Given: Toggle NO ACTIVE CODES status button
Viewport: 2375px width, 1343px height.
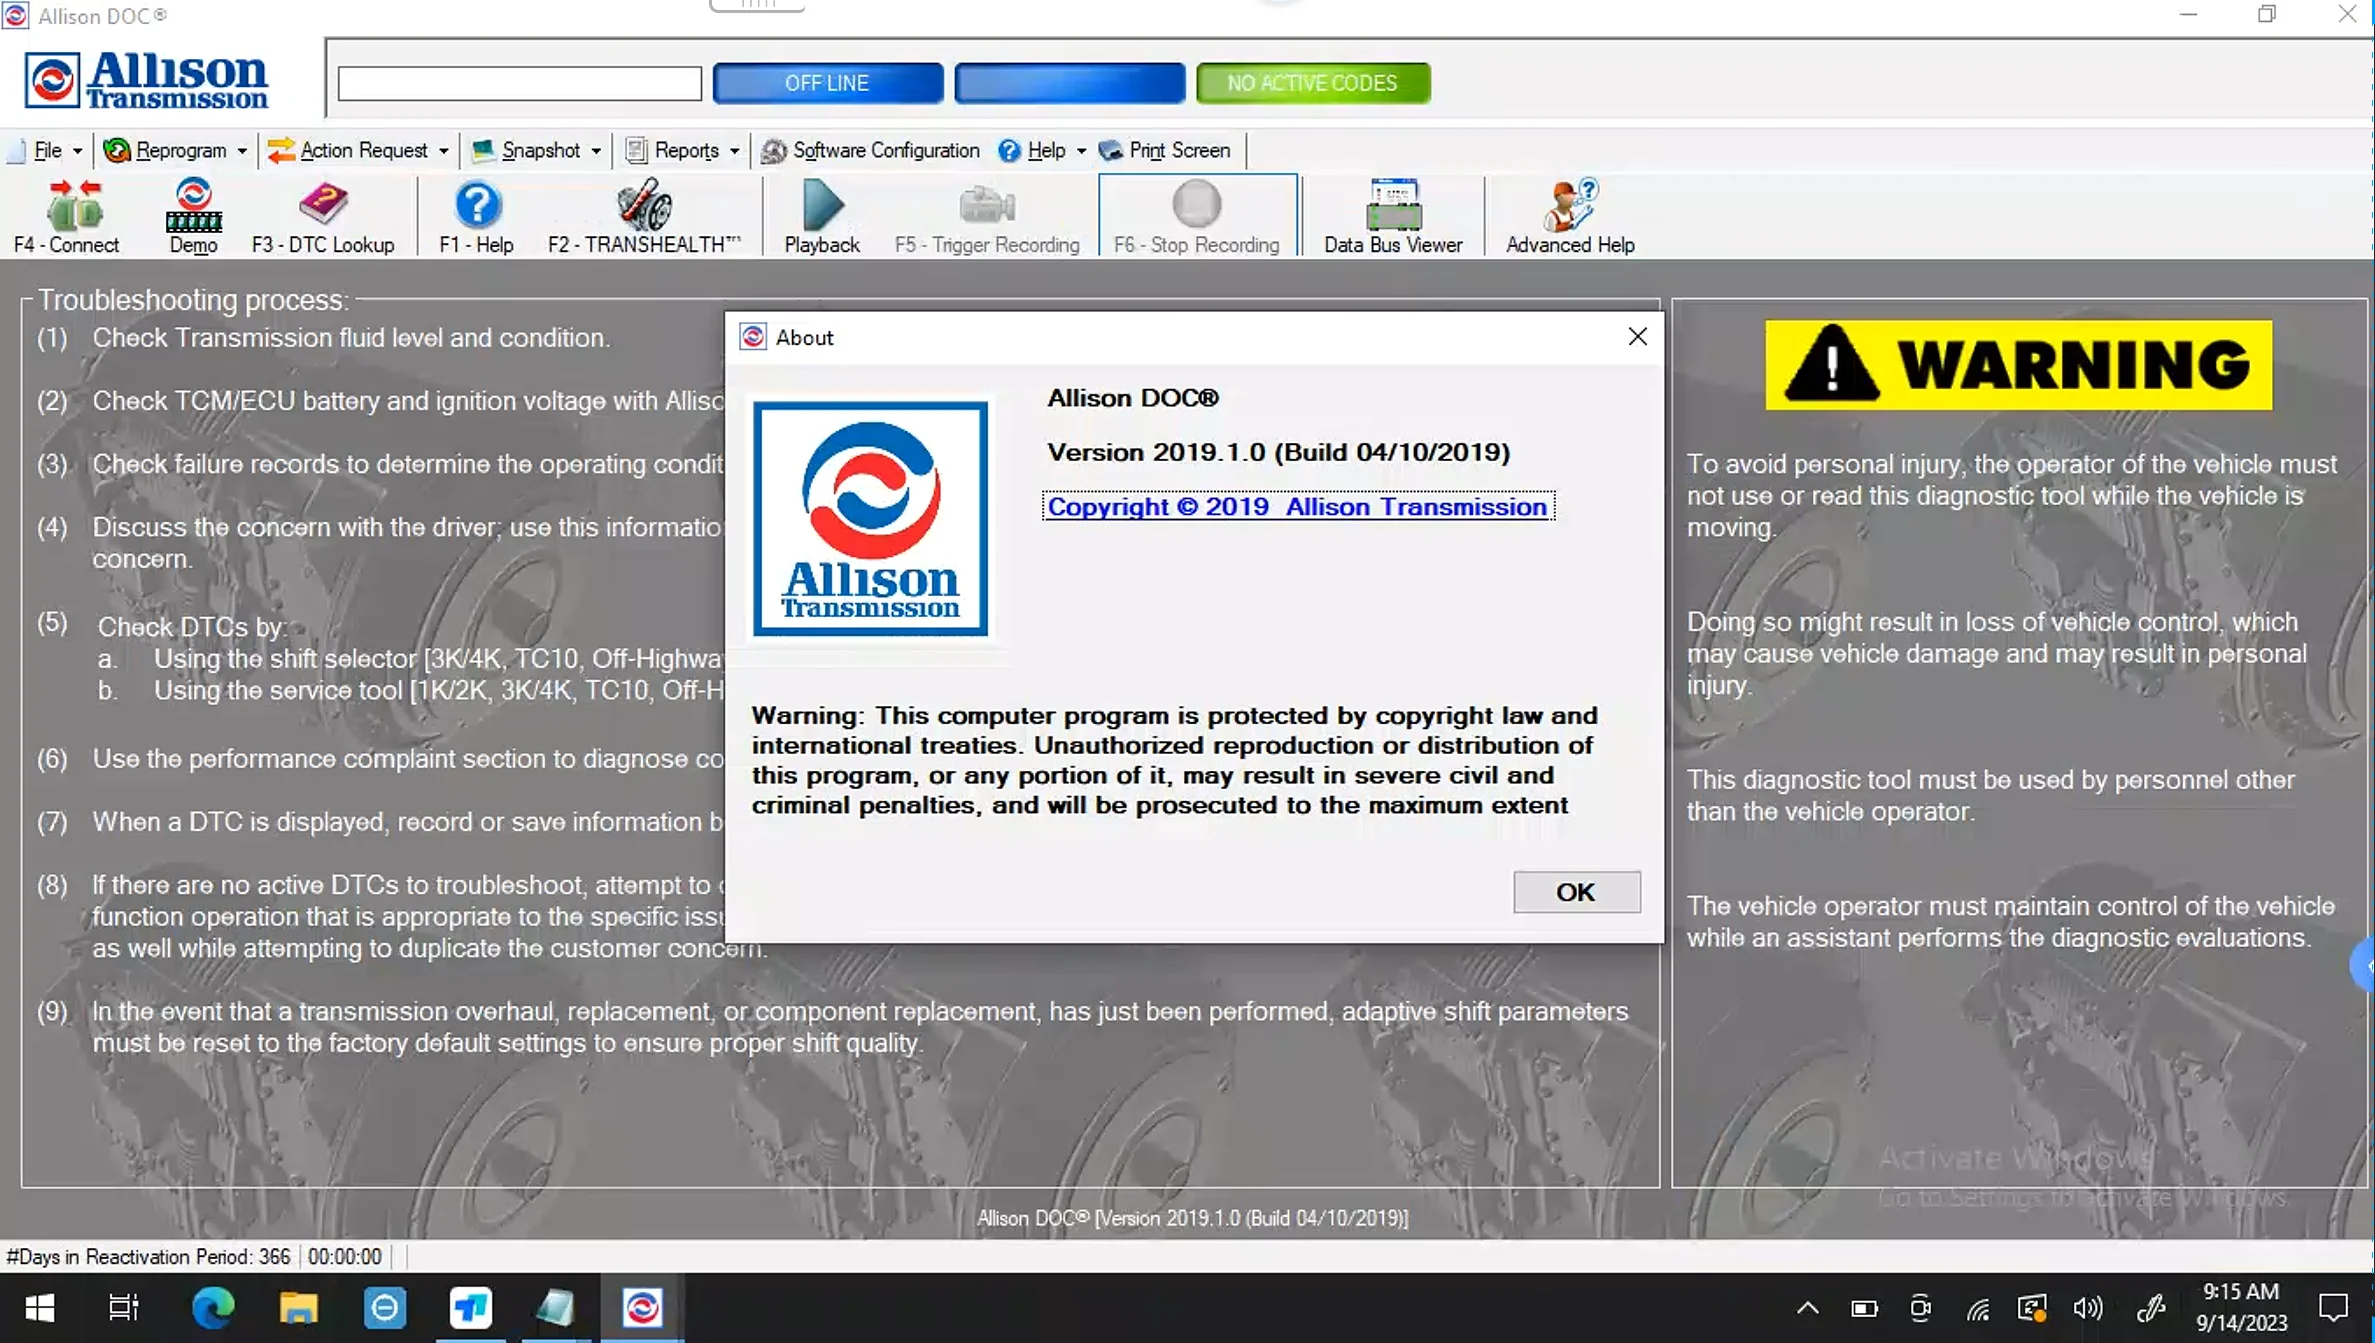Looking at the screenshot, I should 1313,83.
